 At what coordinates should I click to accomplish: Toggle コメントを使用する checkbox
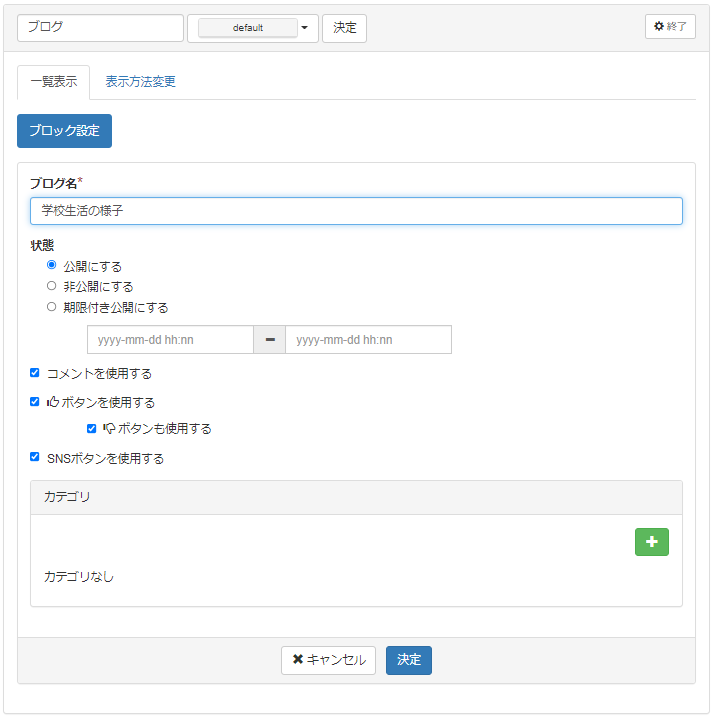coord(35,373)
